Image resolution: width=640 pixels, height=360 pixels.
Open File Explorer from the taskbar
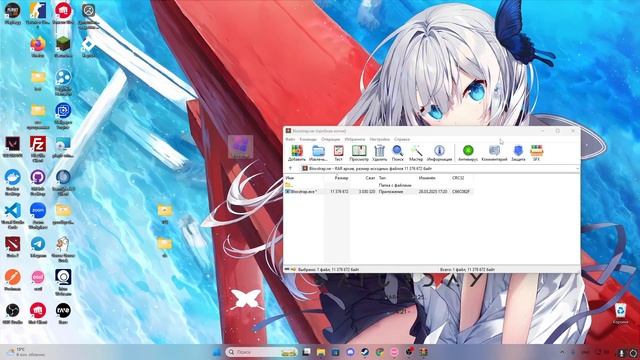click(x=321, y=352)
